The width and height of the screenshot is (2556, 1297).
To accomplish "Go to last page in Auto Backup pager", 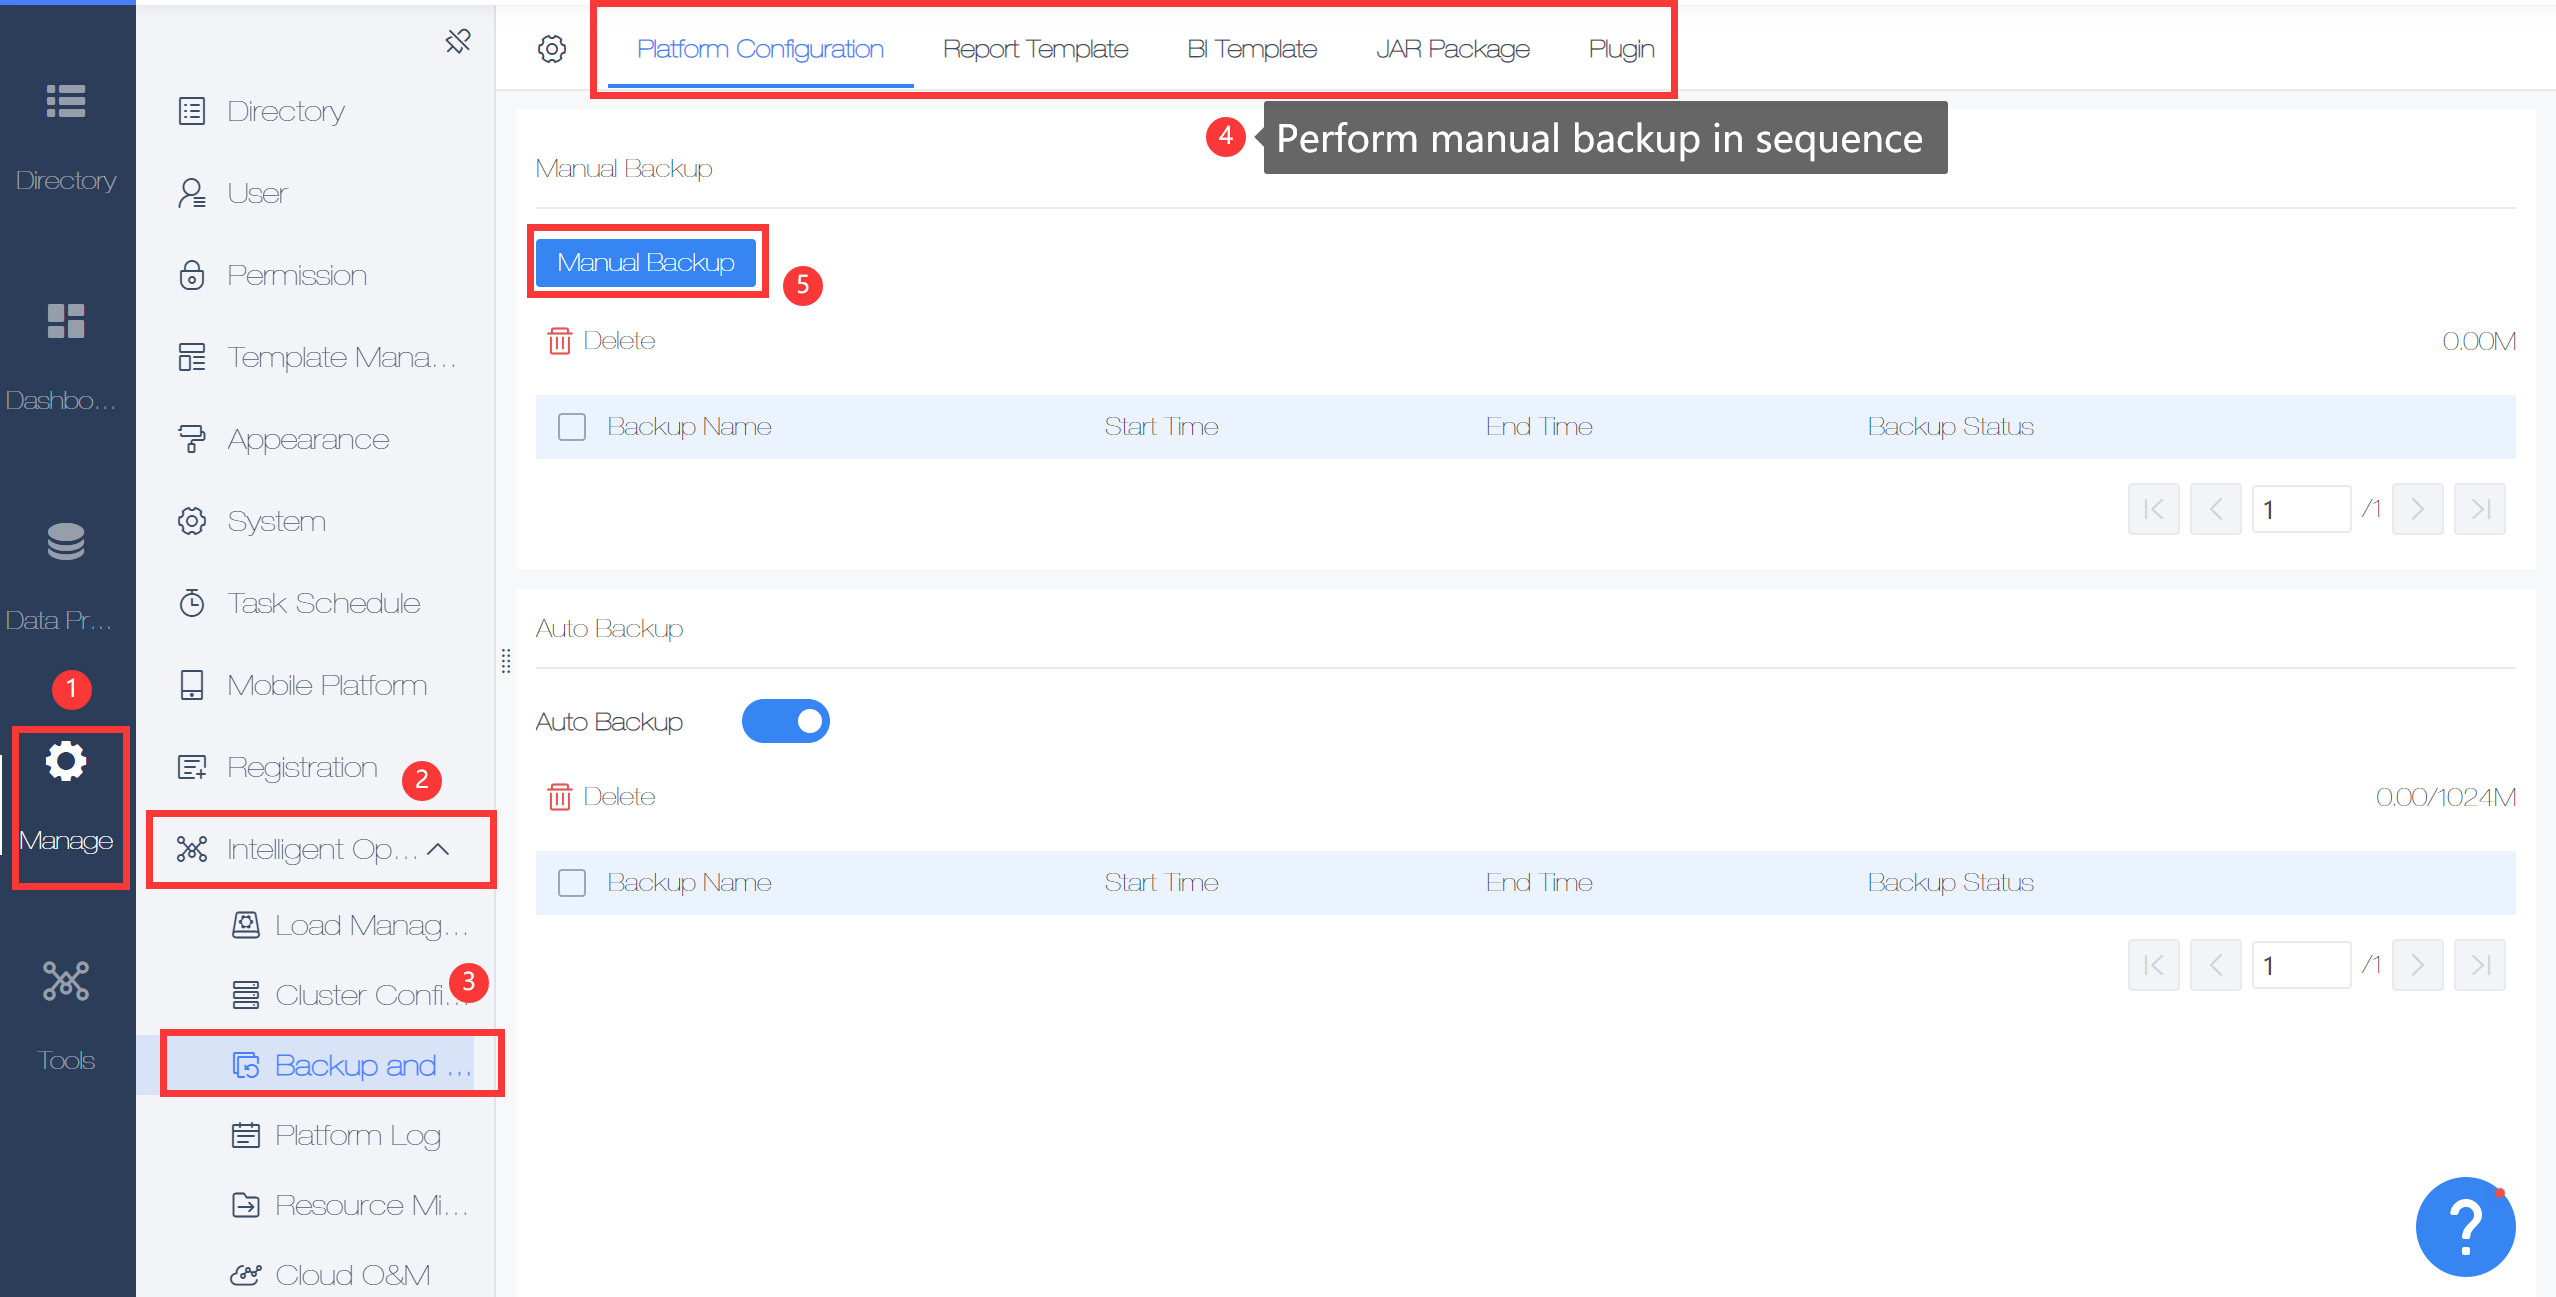I will (x=2480, y=965).
